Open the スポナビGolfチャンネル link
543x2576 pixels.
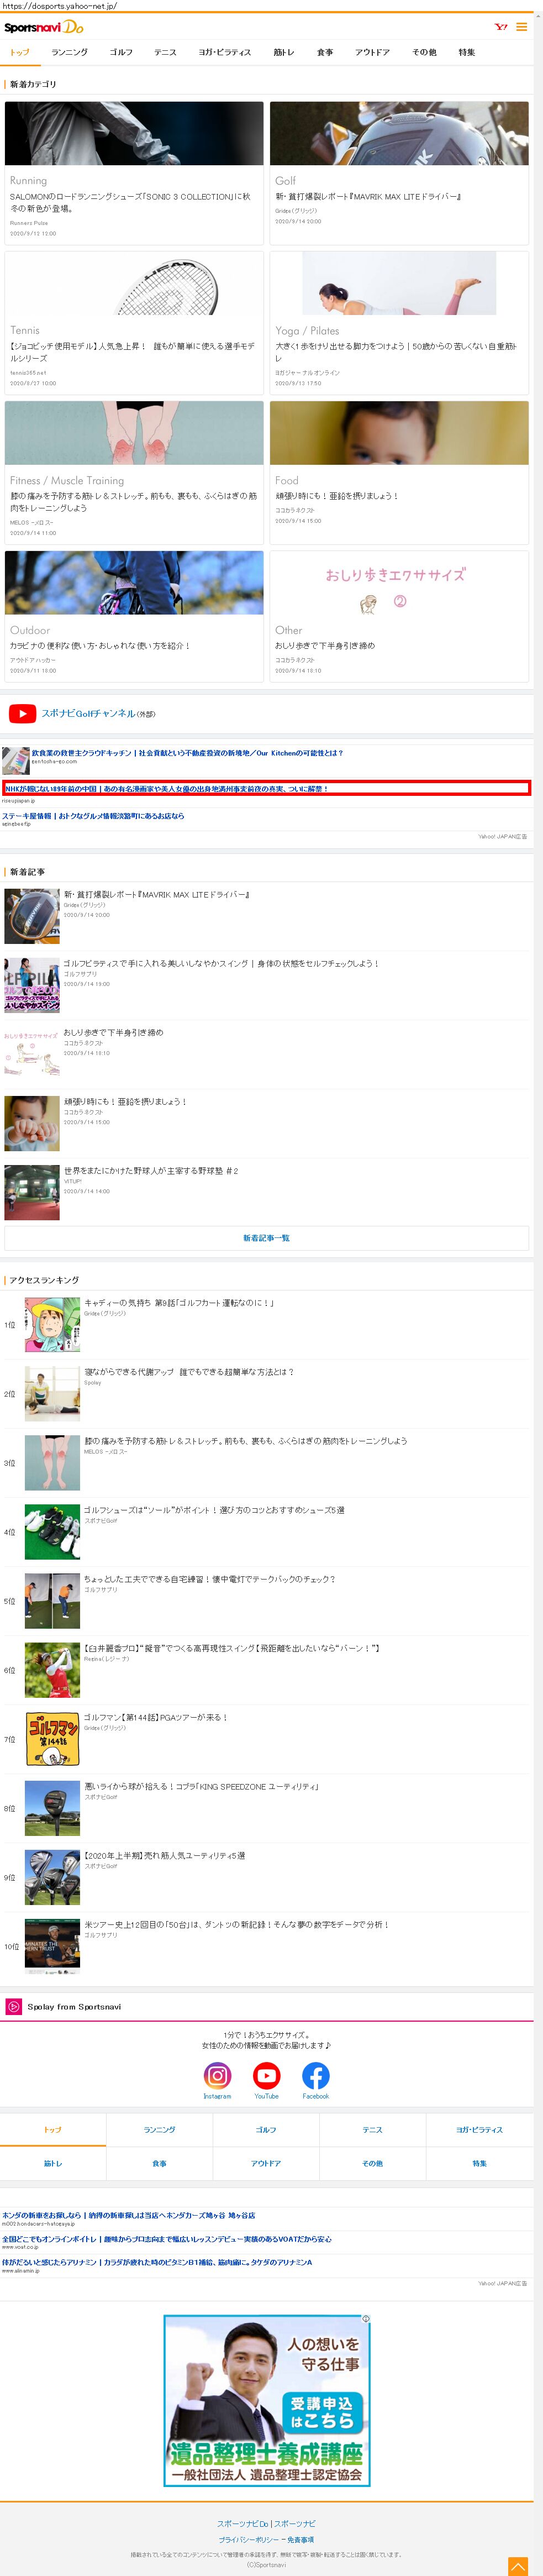[88, 713]
